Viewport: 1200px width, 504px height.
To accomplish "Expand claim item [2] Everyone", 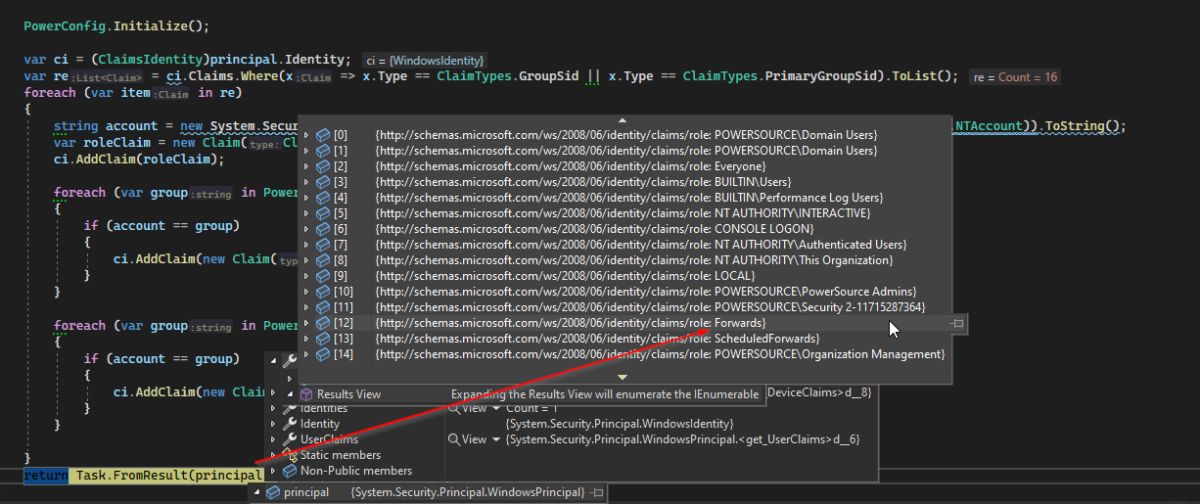I will point(307,166).
